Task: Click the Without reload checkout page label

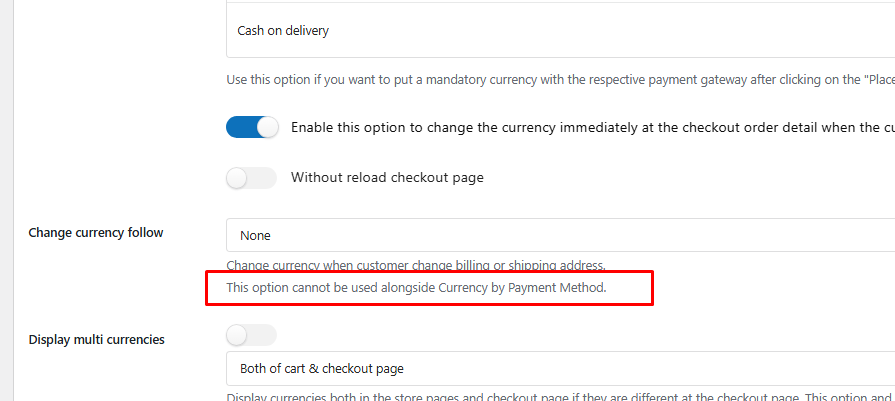Action: tap(387, 178)
